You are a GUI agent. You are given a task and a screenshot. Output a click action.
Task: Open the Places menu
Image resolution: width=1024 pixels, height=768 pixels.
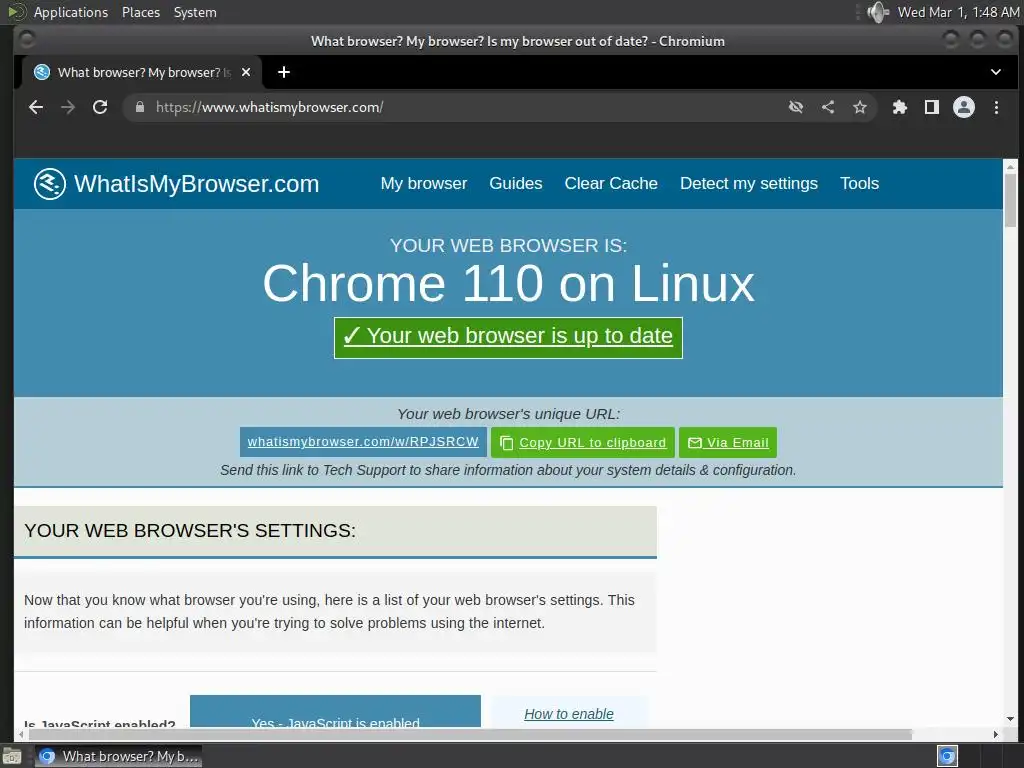141,12
